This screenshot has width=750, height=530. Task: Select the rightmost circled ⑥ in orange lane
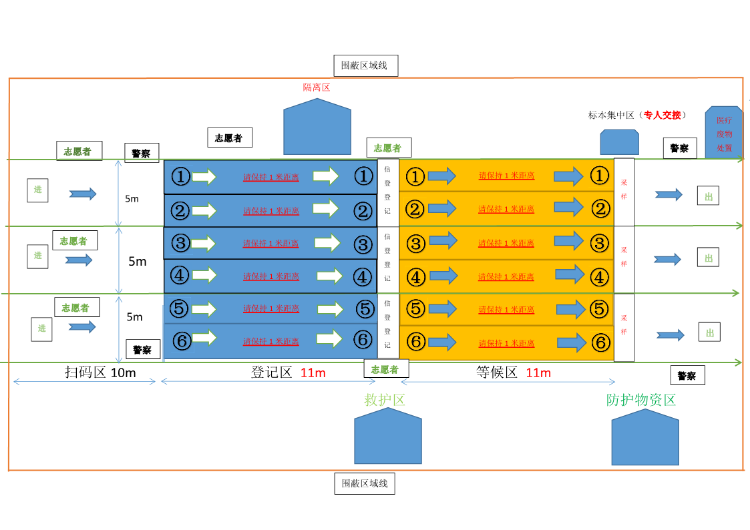click(599, 342)
